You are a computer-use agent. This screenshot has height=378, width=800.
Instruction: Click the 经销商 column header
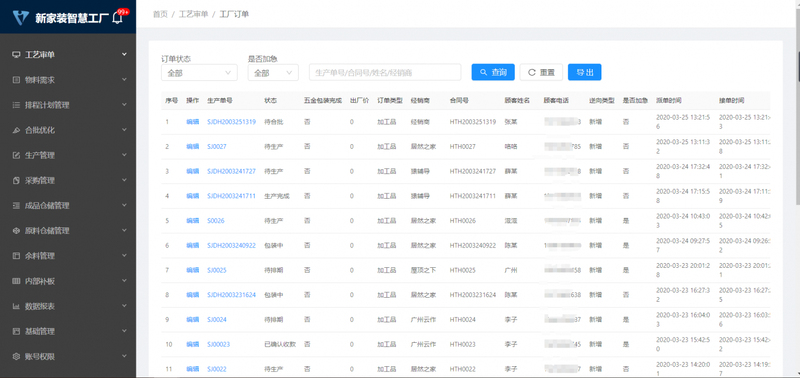420,101
